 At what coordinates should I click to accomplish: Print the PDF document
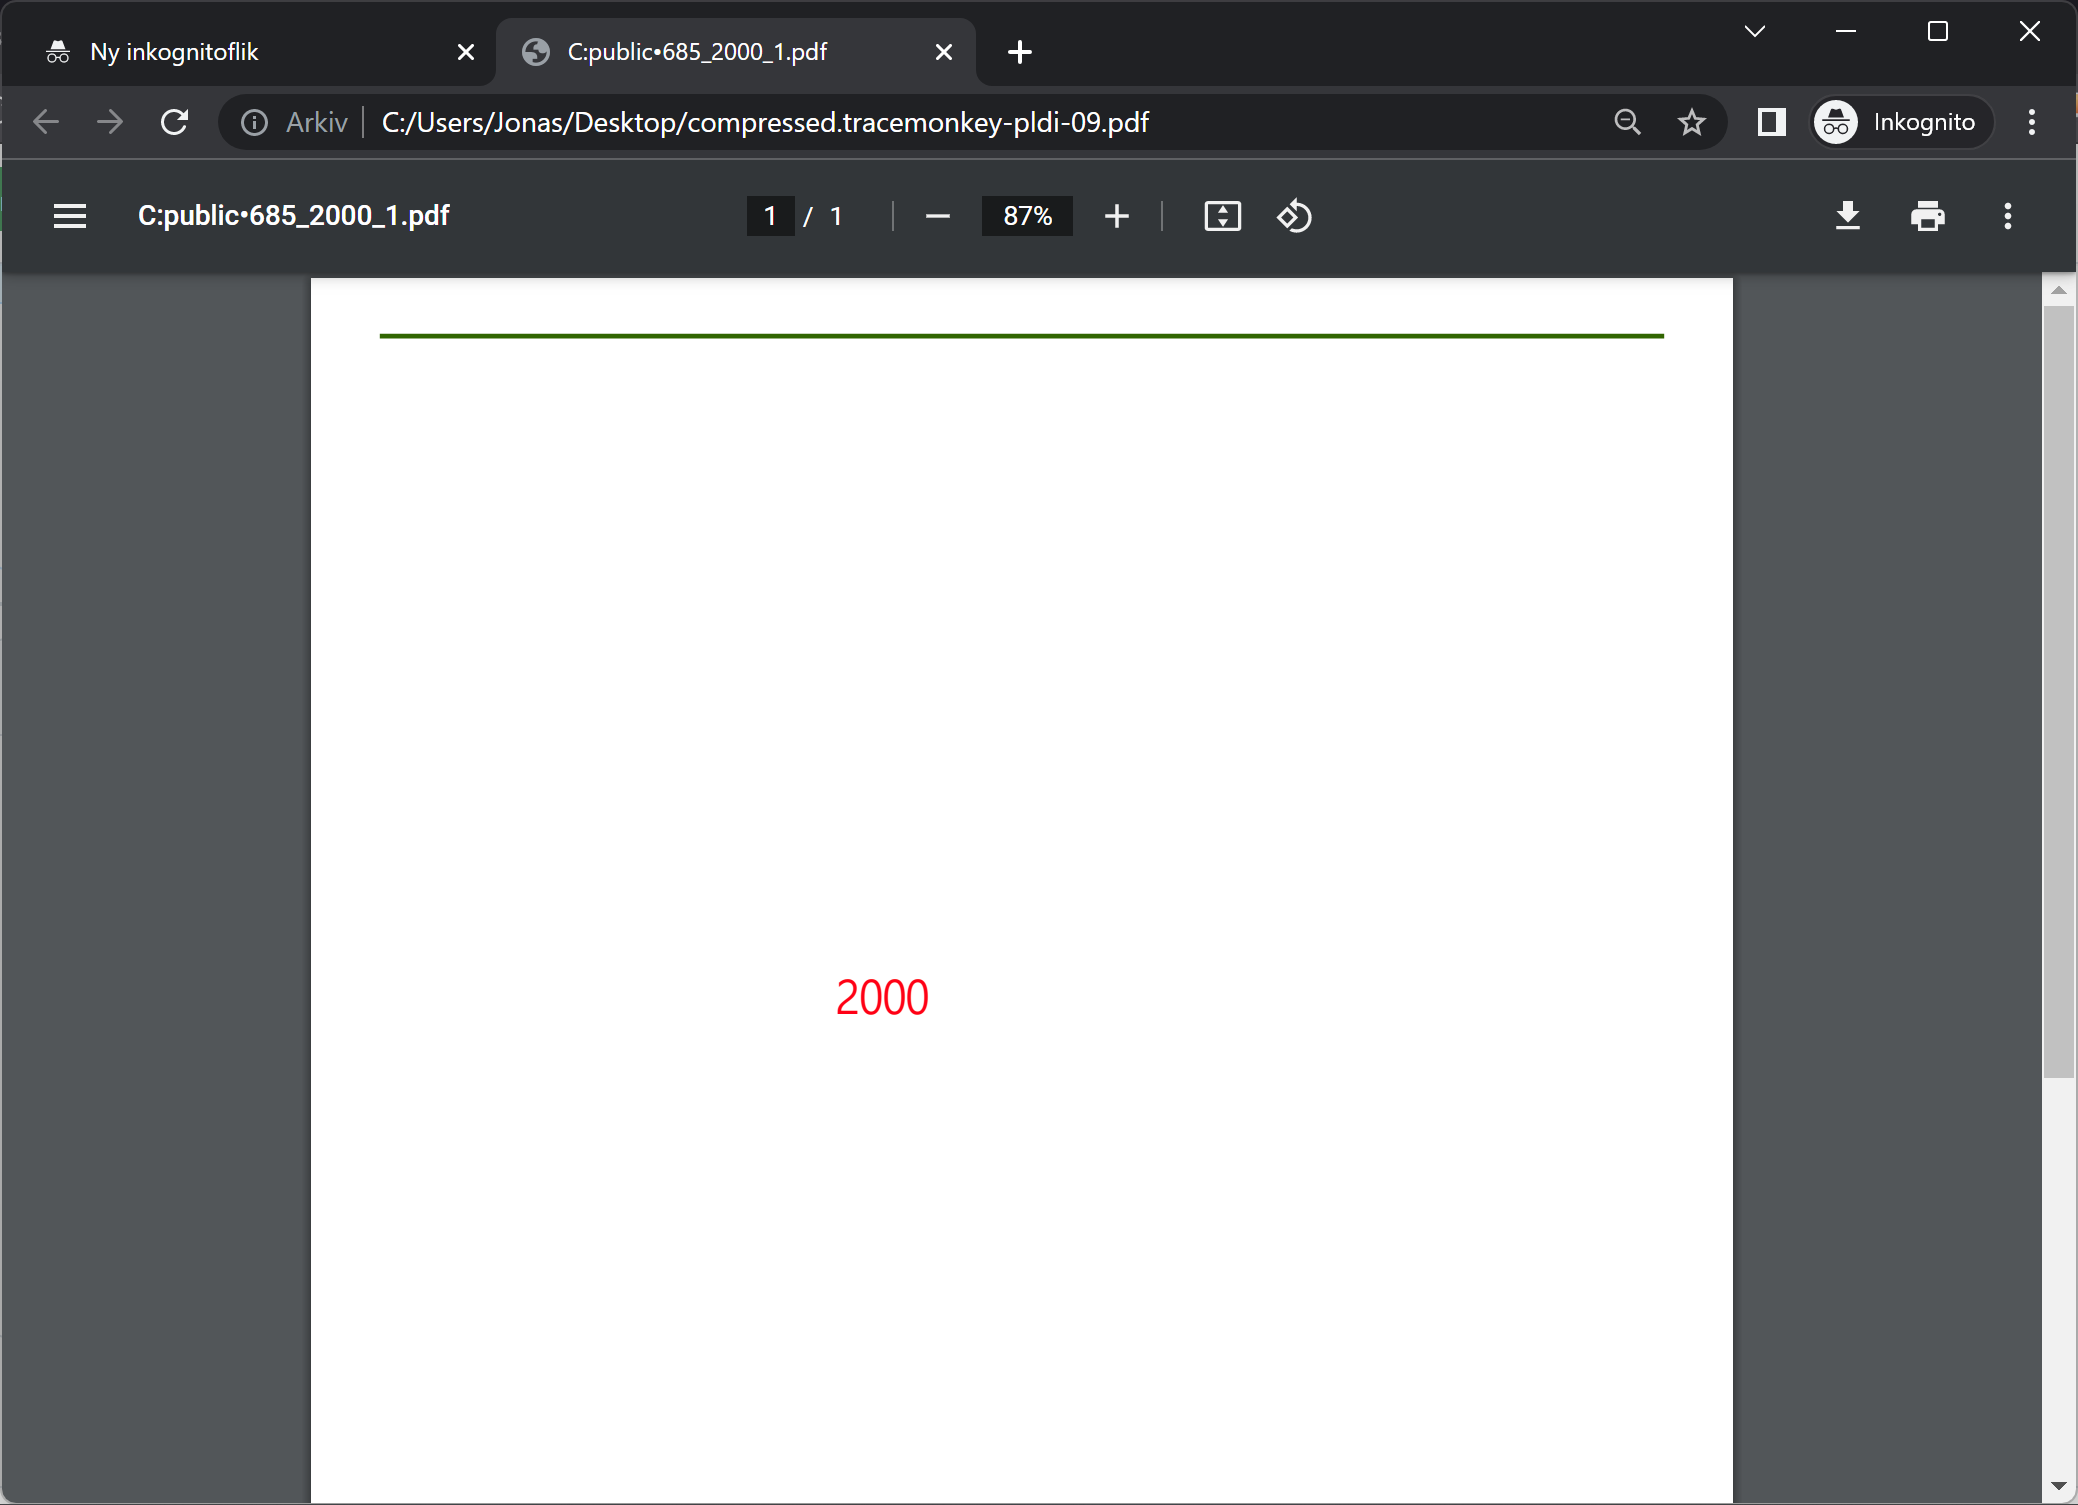click(1927, 216)
